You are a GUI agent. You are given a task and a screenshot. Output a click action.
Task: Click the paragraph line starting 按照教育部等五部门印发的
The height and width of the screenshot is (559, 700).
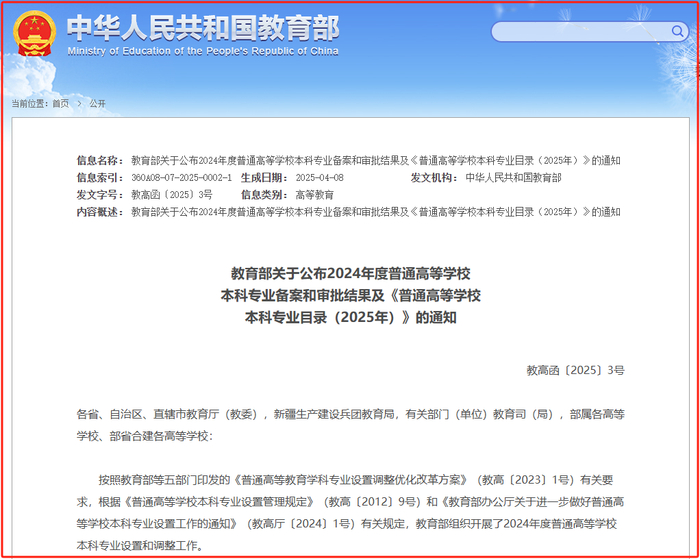[x=356, y=480]
